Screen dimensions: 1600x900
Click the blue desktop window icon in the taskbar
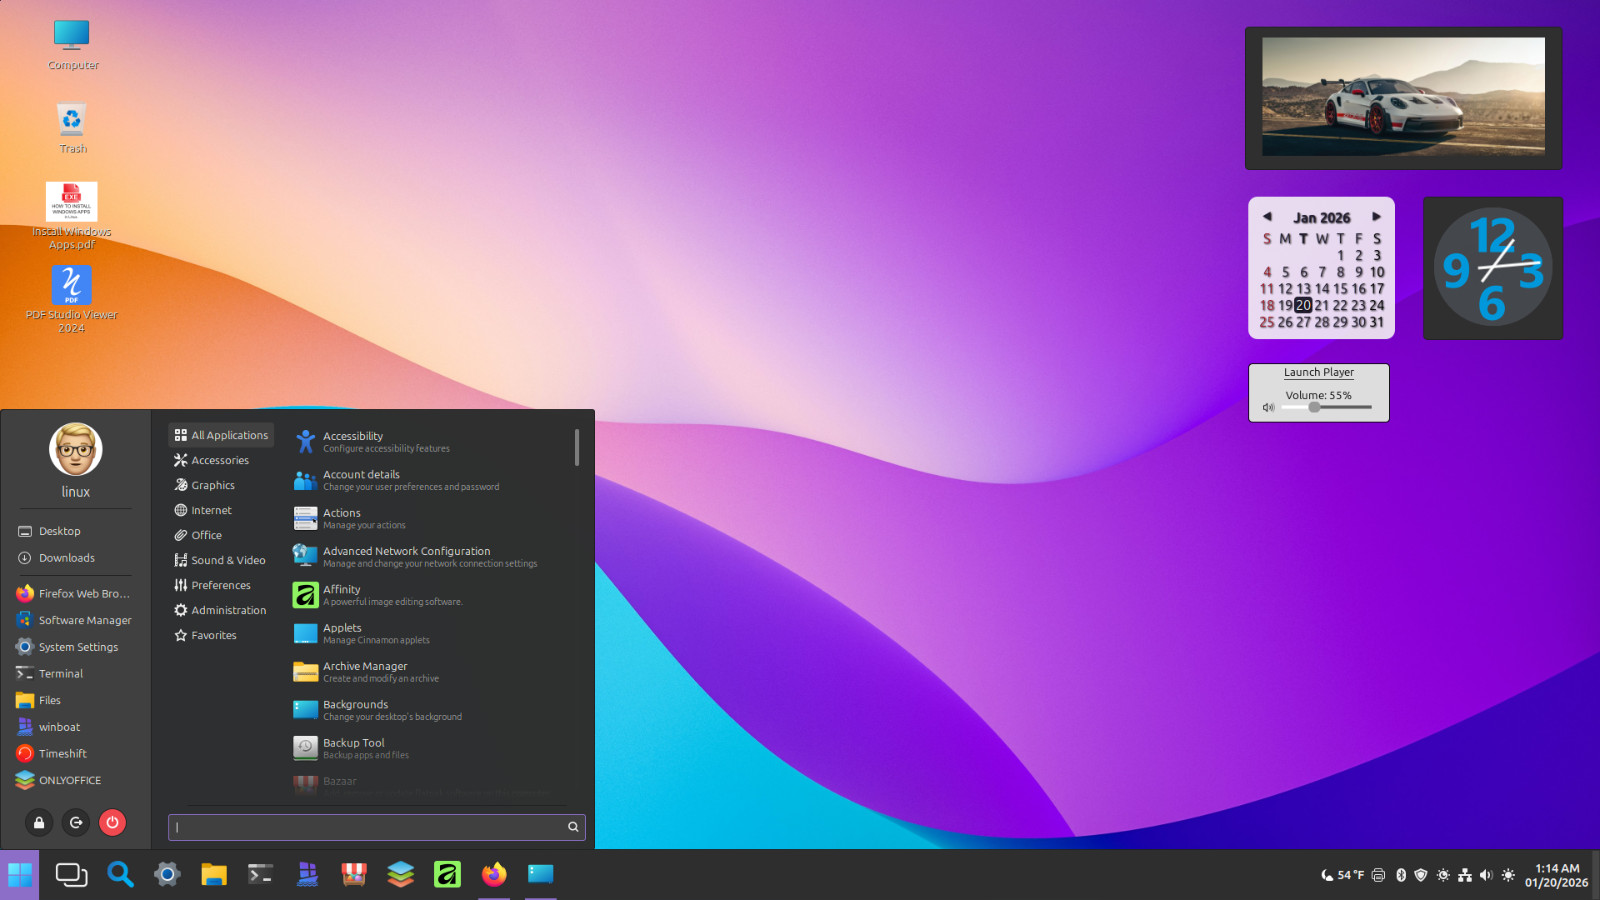pyautogui.click(x=541, y=875)
